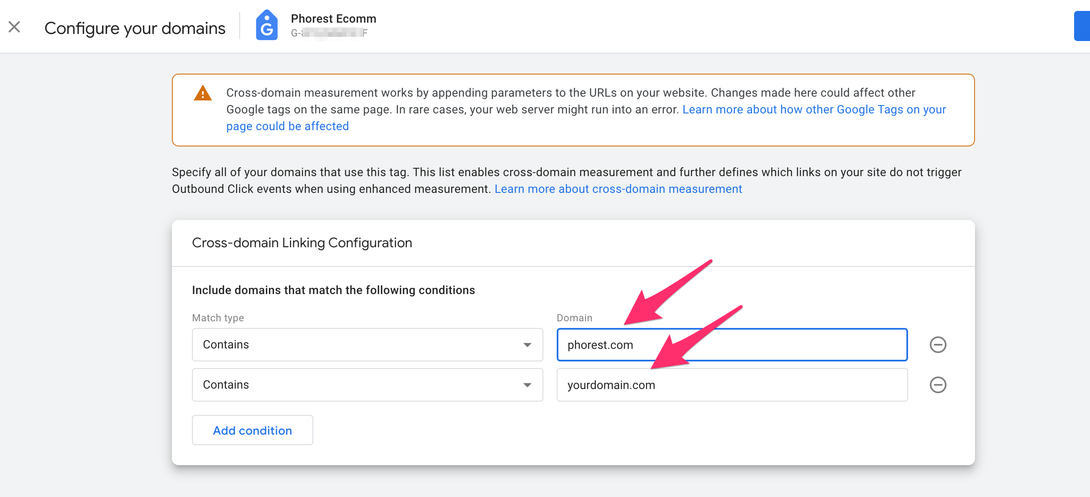Image resolution: width=1090 pixels, height=497 pixels.
Task: Remove the phorest.com domain condition
Action: [938, 345]
